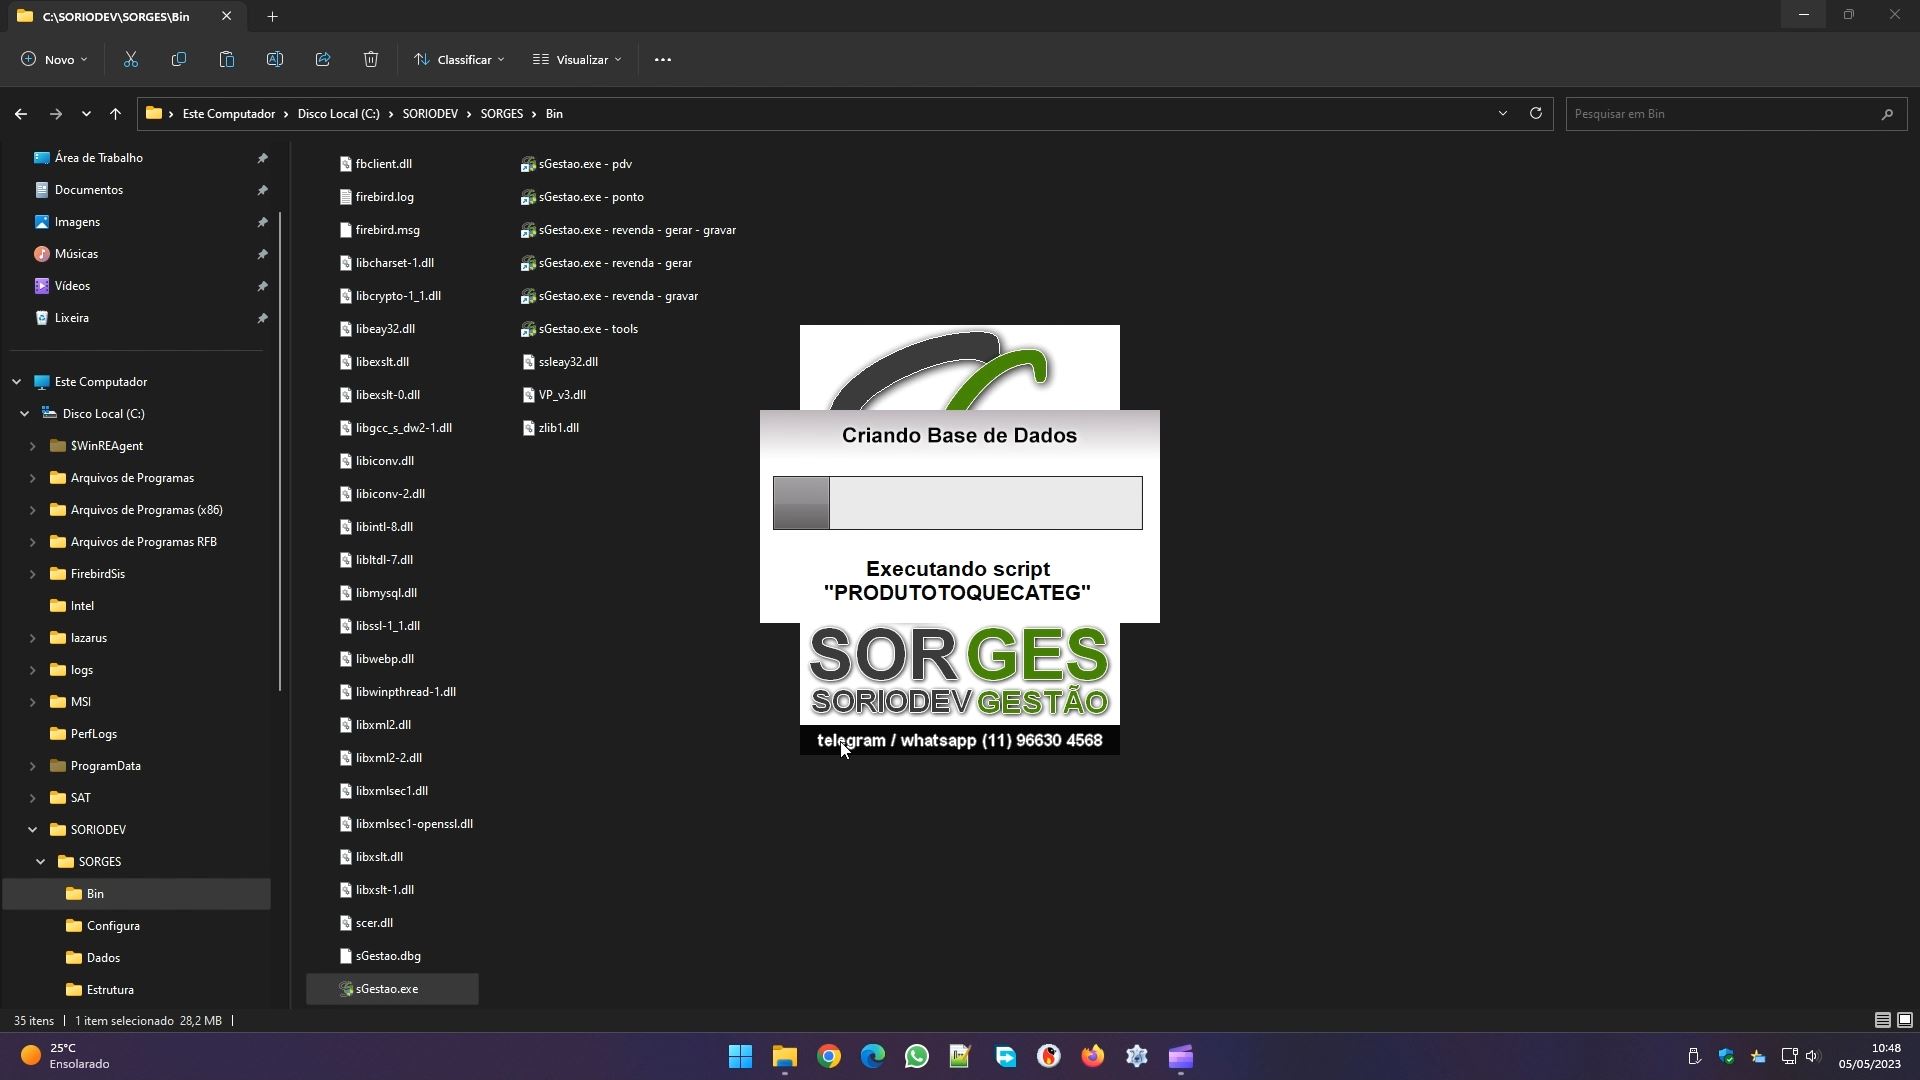
Task: Open the Classificar sort dropdown
Action: (459, 60)
